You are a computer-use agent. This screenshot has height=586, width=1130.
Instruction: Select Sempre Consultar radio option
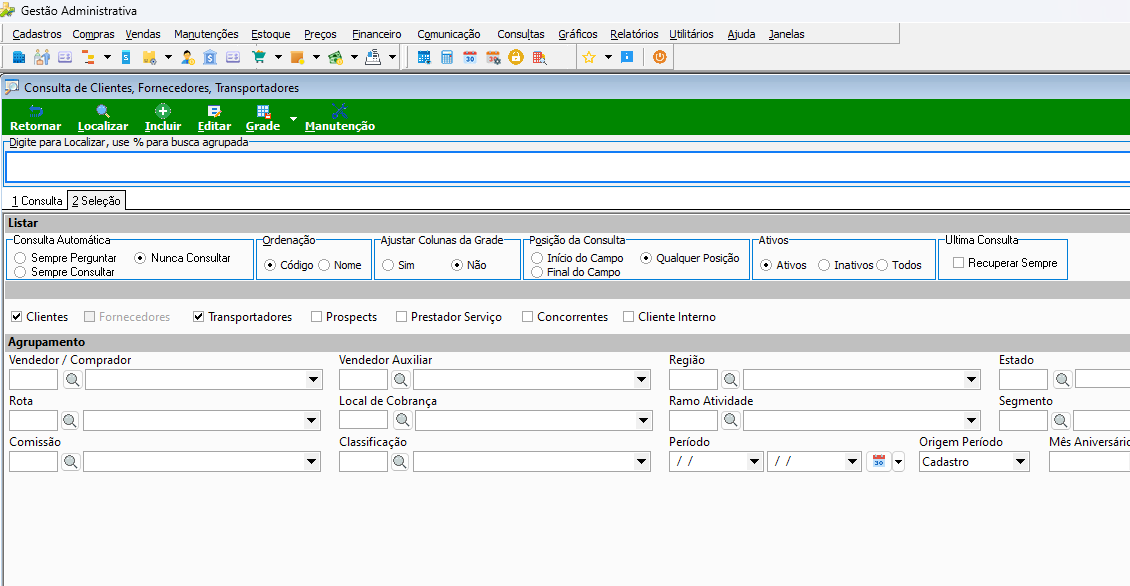coord(20,272)
